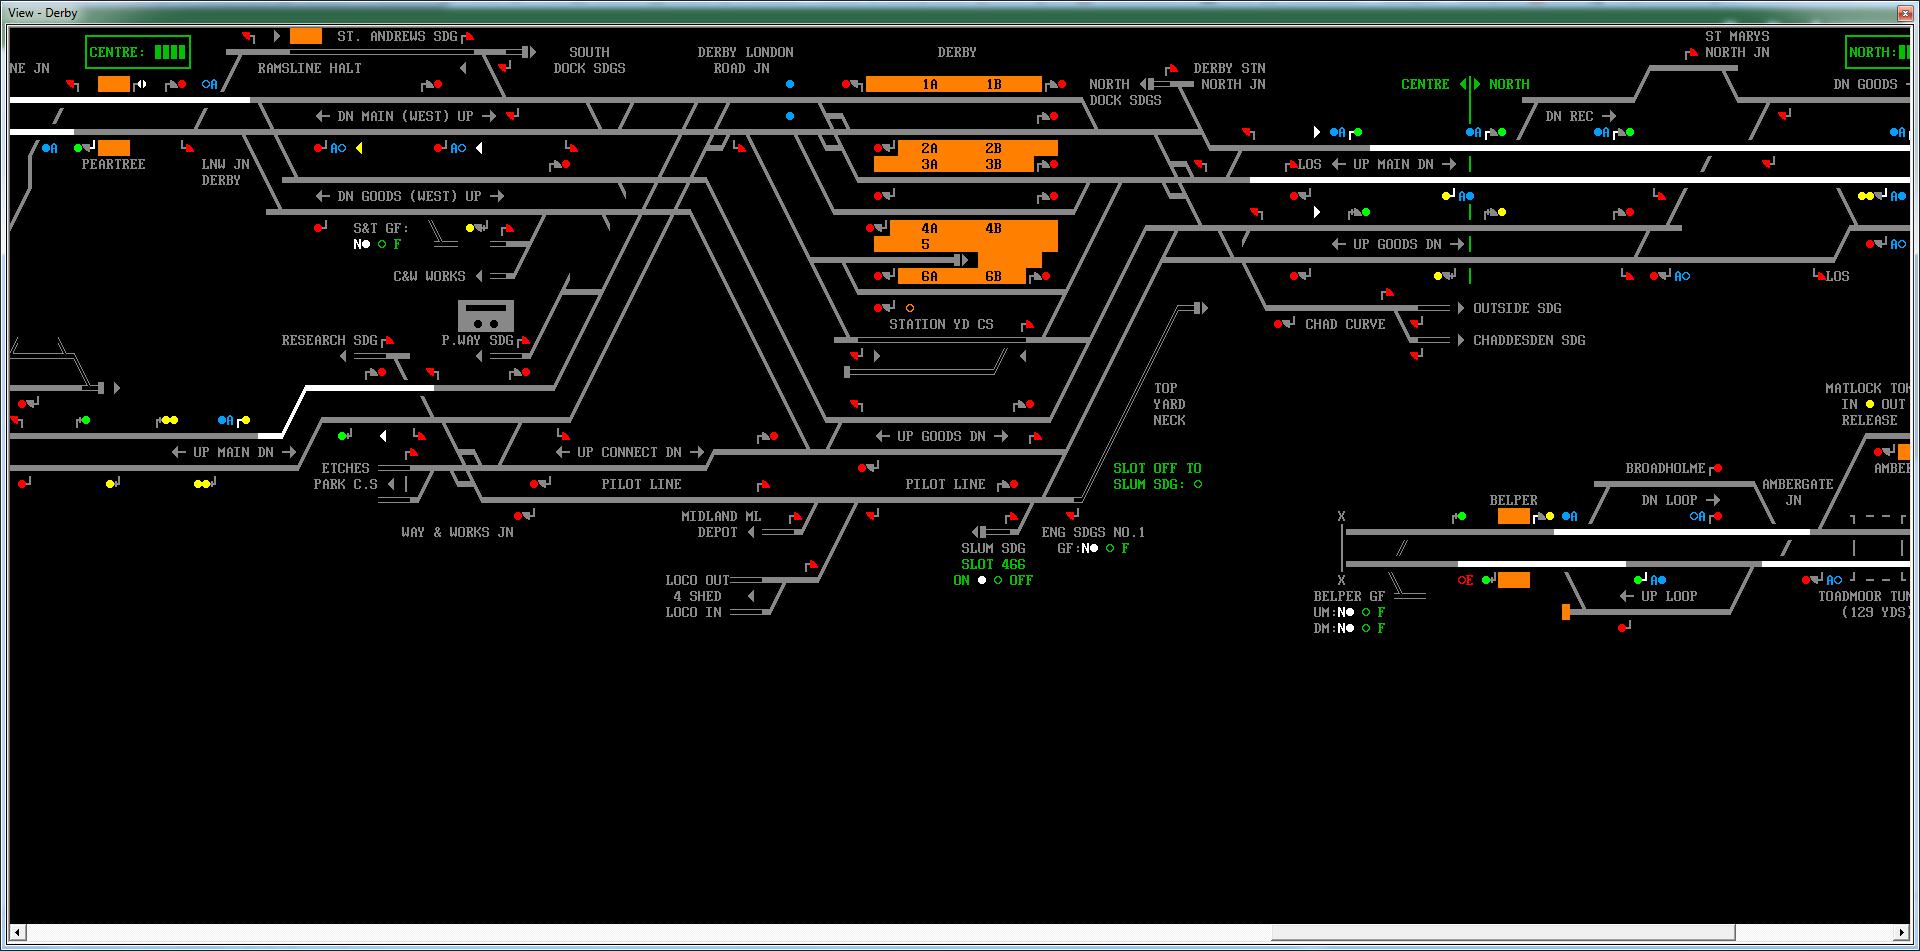Click the CENTRE status indicator box
Screen dimensions: 1920x951
pos(137,52)
